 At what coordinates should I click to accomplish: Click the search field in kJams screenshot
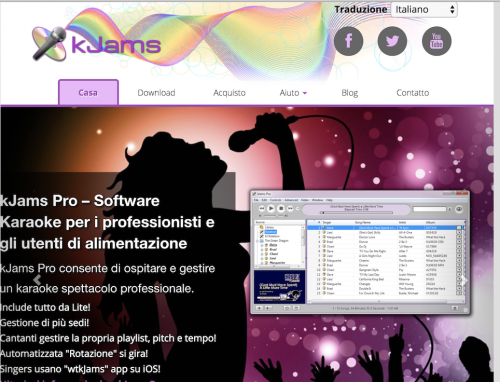coord(430,209)
